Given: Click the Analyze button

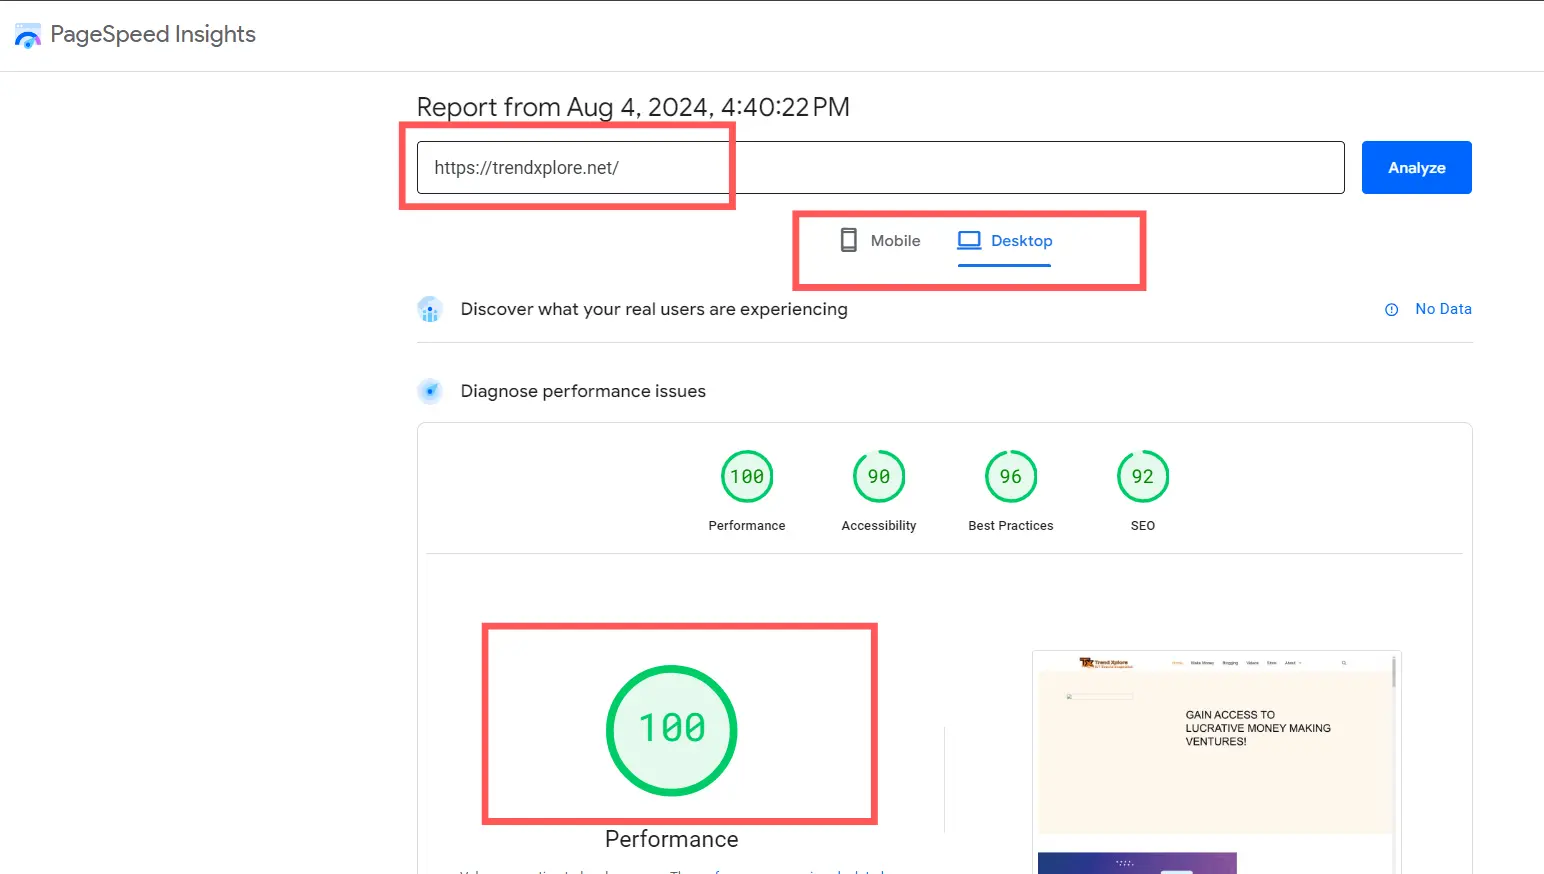Looking at the screenshot, I should (1416, 167).
